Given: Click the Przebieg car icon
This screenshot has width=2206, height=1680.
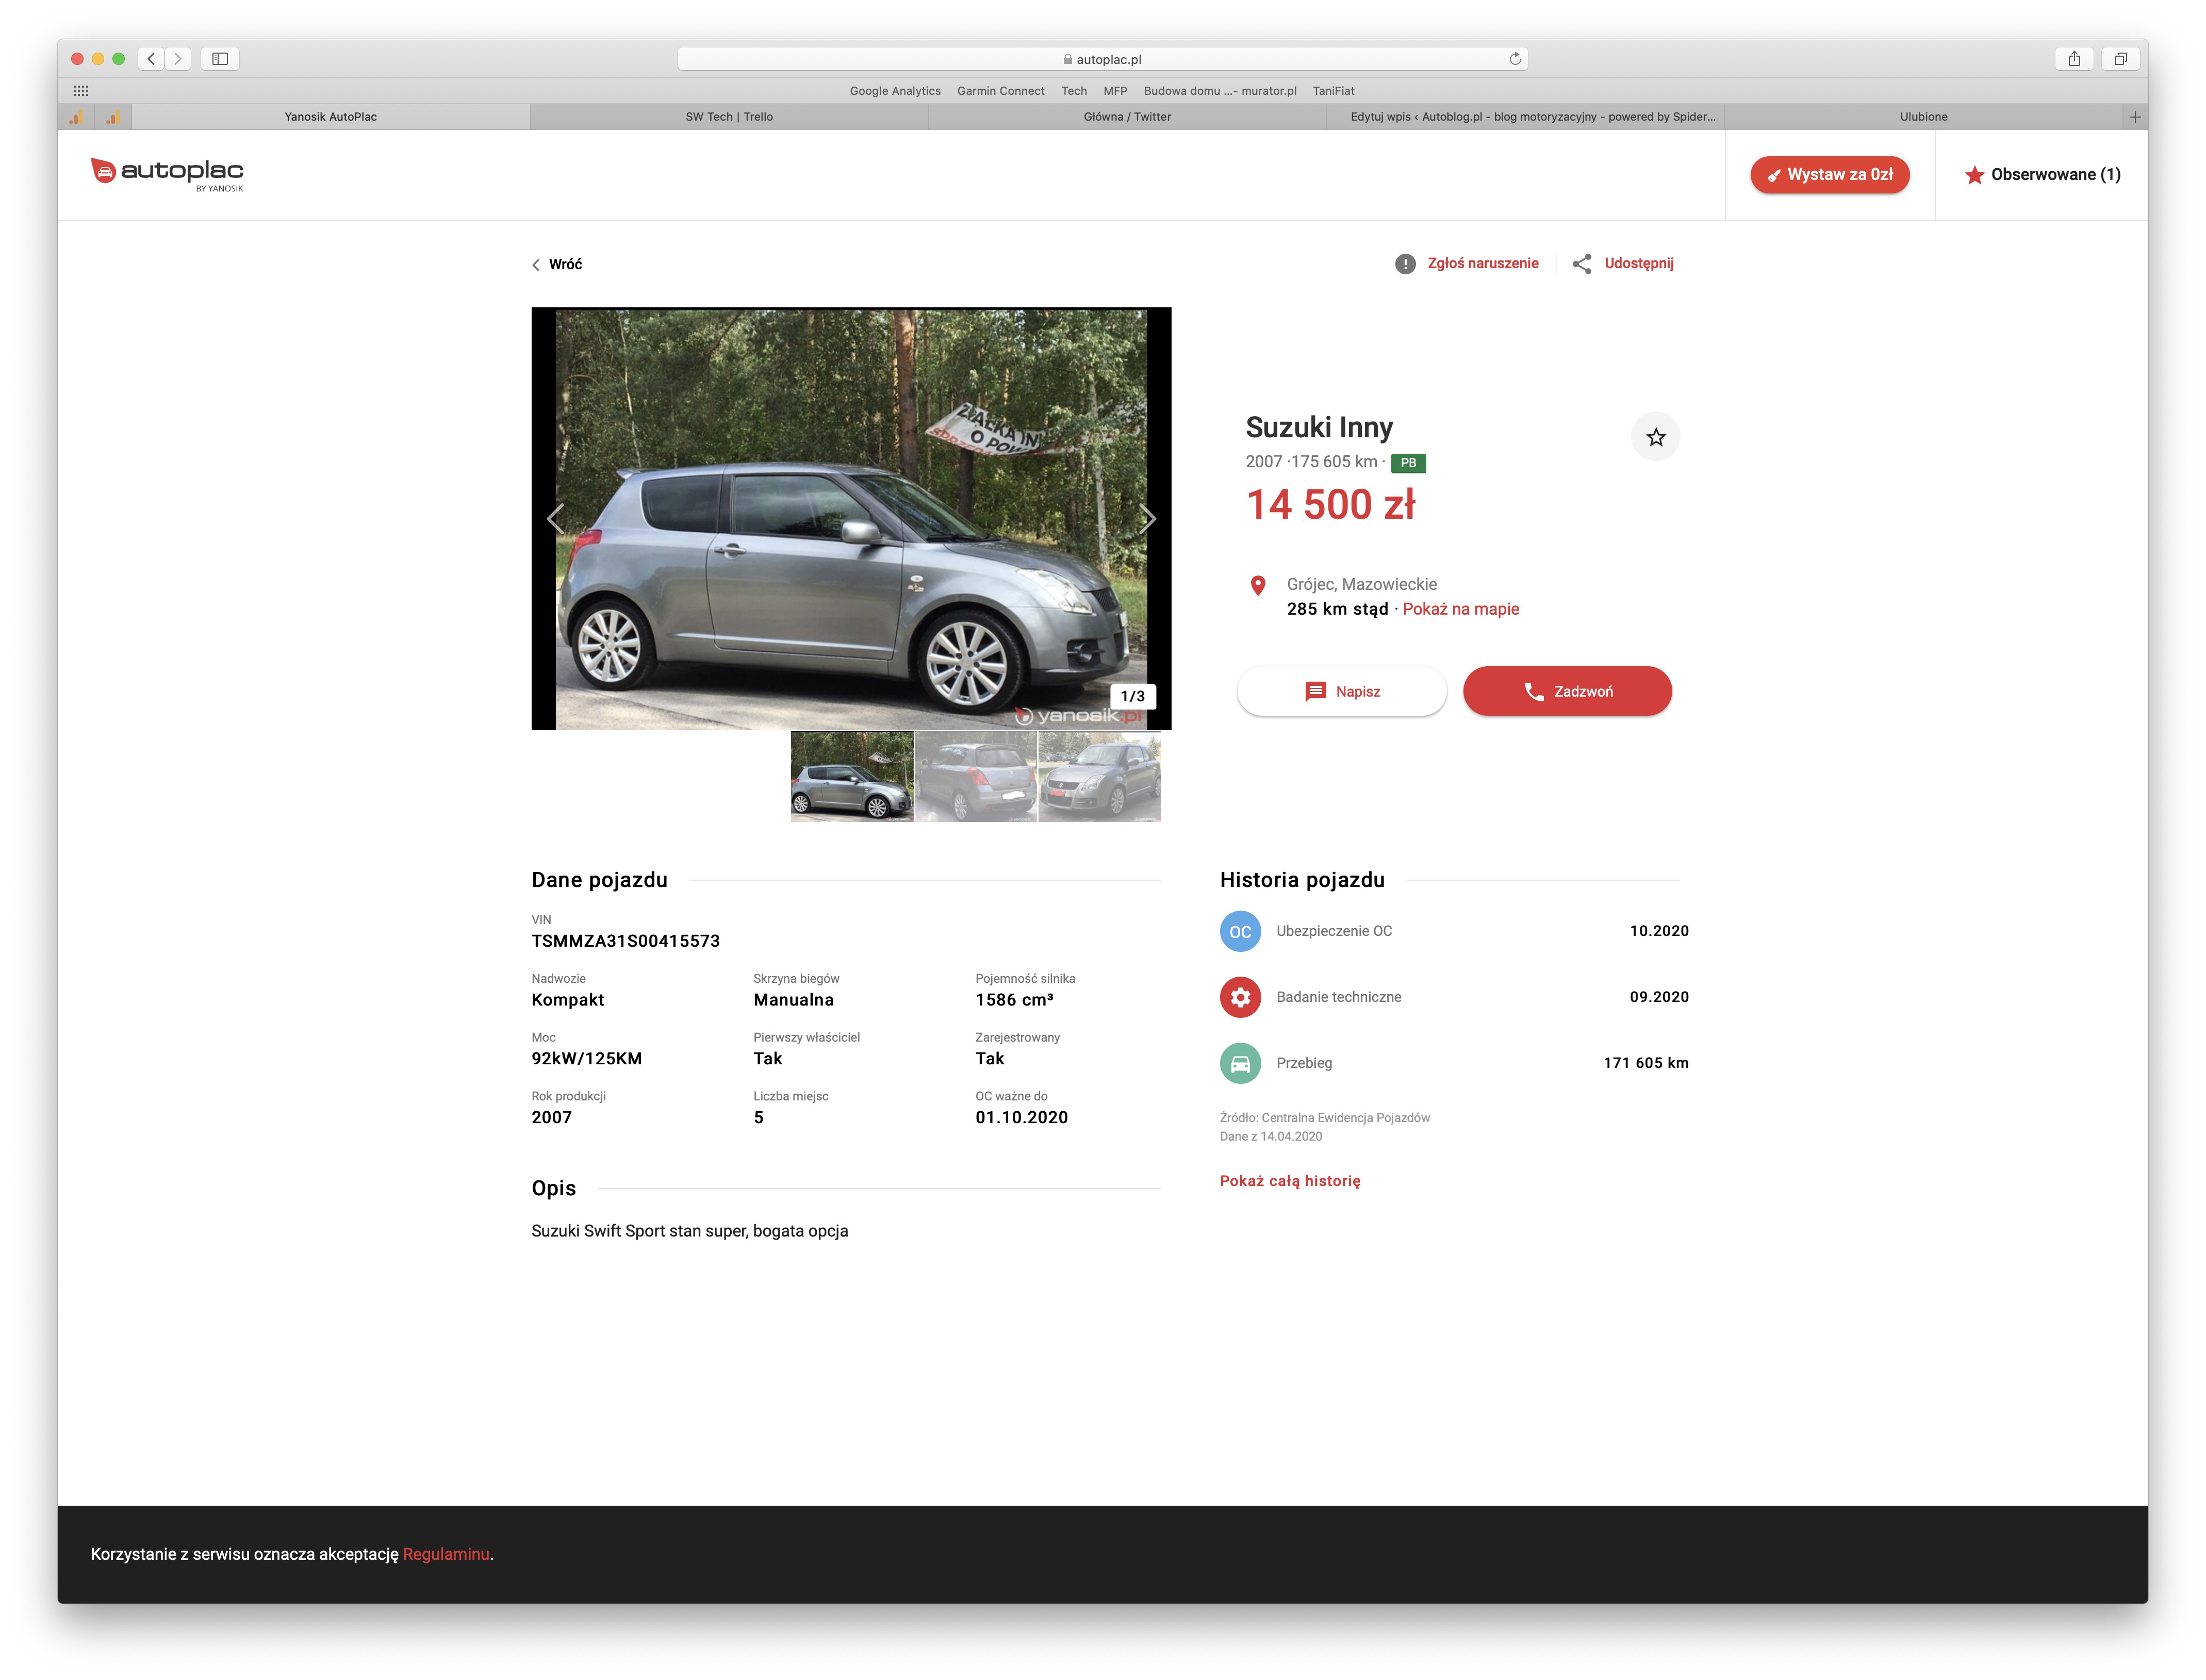Looking at the screenshot, I should [x=1240, y=1063].
